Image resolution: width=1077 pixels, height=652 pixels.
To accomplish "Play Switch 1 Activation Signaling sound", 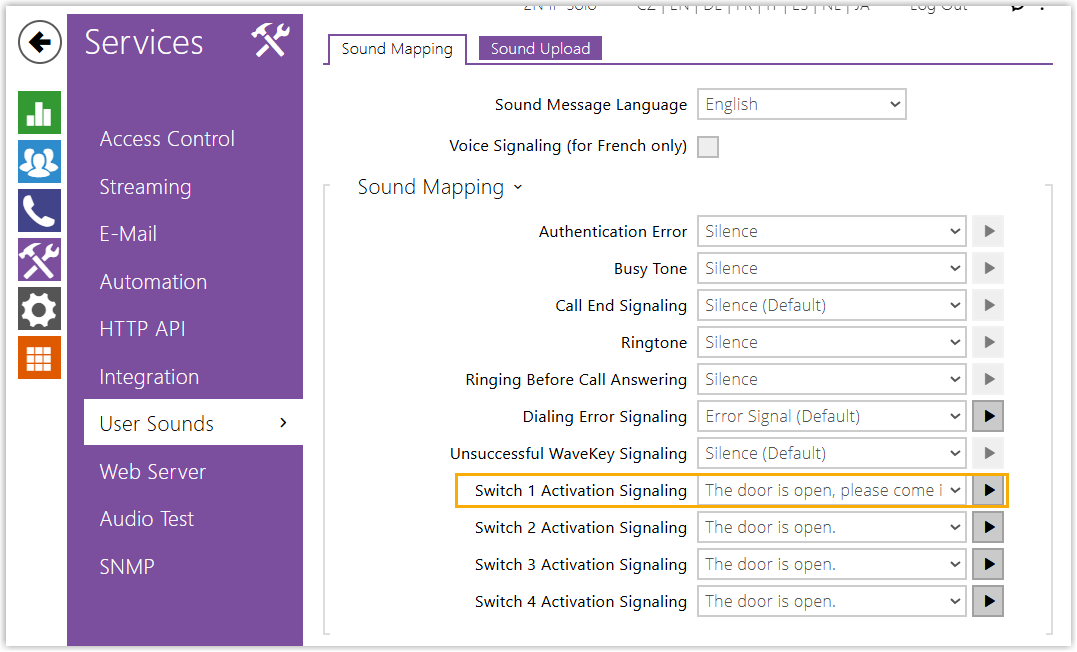I will pyautogui.click(x=988, y=490).
